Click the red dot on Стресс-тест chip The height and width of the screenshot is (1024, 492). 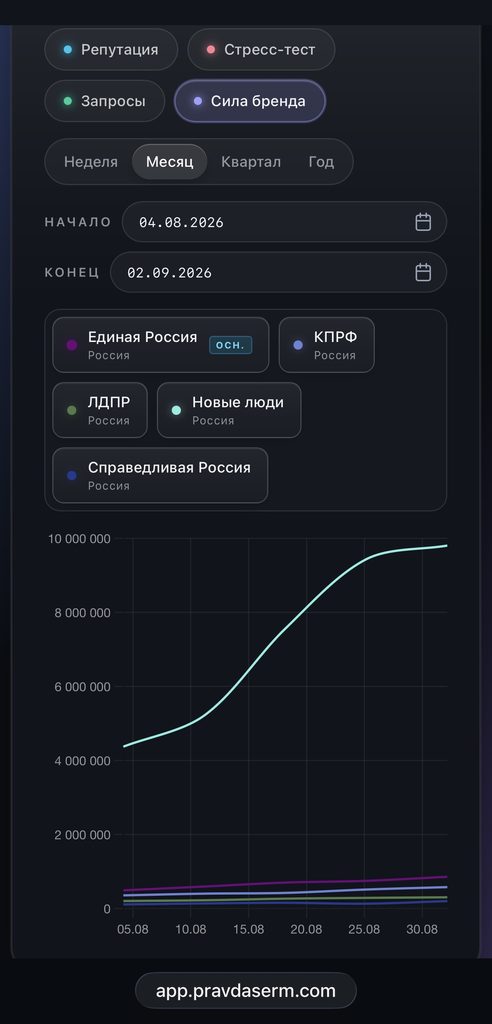[210, 50]
